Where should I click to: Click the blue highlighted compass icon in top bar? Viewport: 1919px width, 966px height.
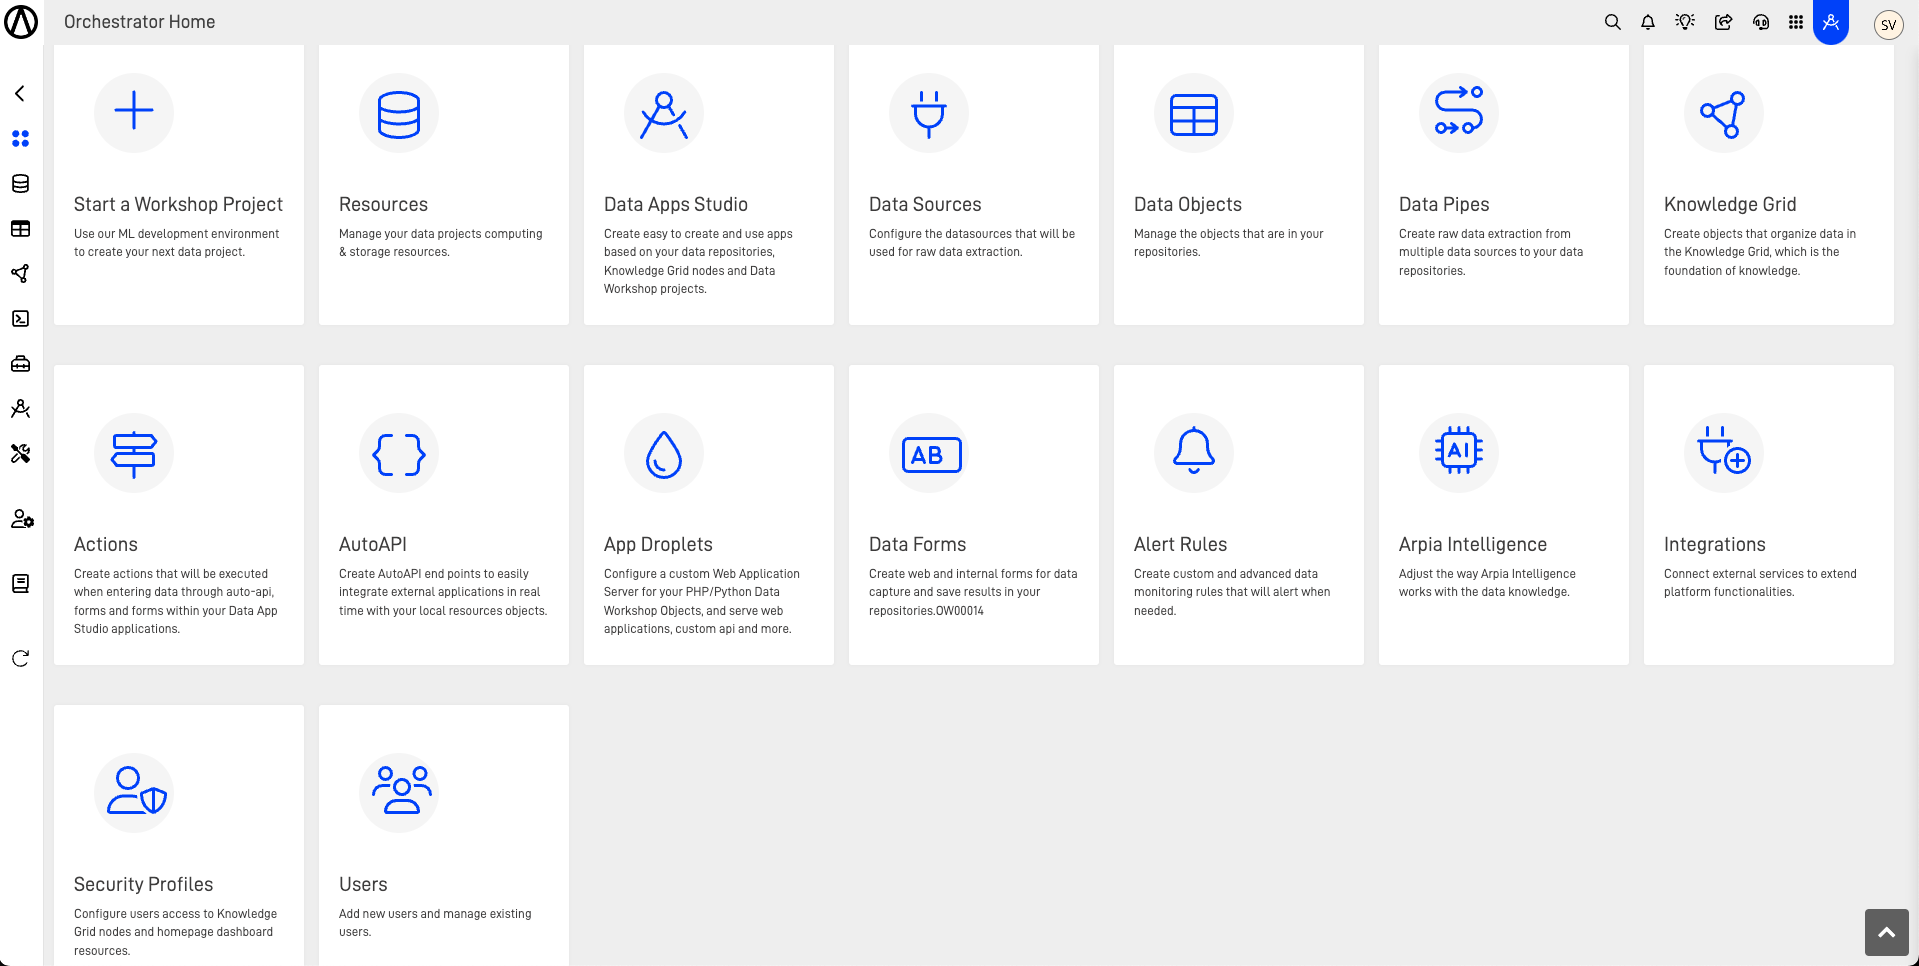[x=1831, y=22]
